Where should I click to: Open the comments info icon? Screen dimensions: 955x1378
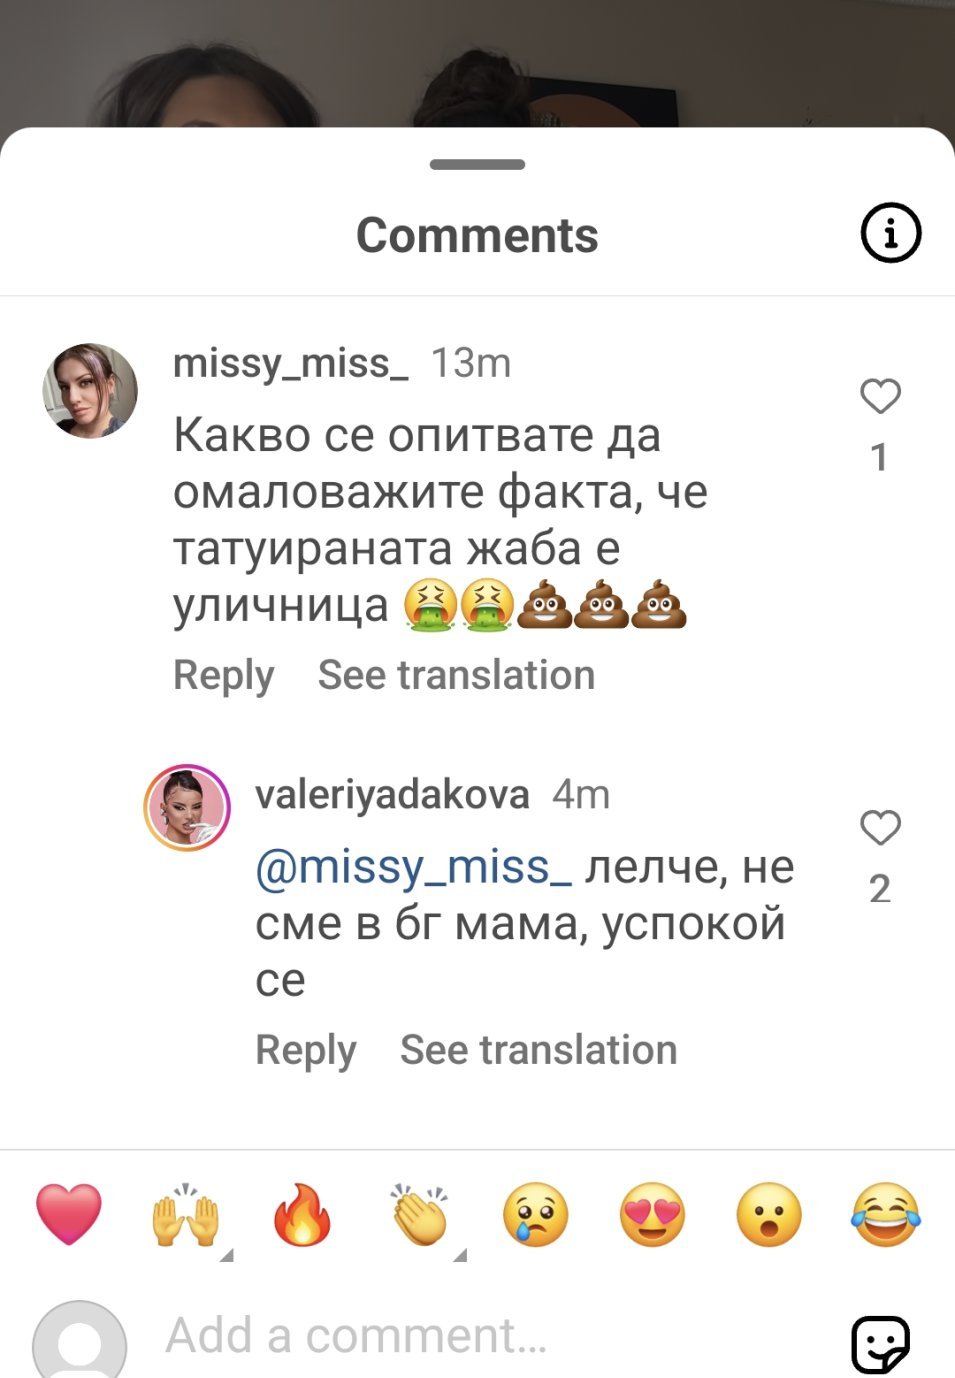pyautogui.click(x=890, y=233)
